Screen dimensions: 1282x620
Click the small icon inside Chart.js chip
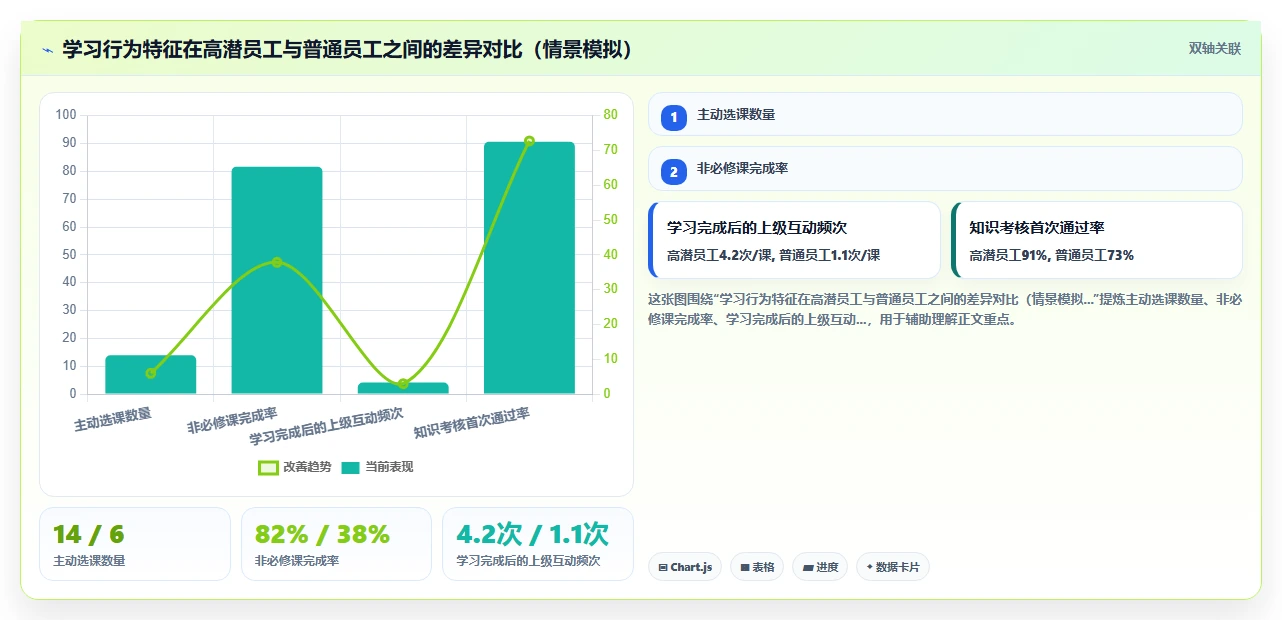[663, 568]
